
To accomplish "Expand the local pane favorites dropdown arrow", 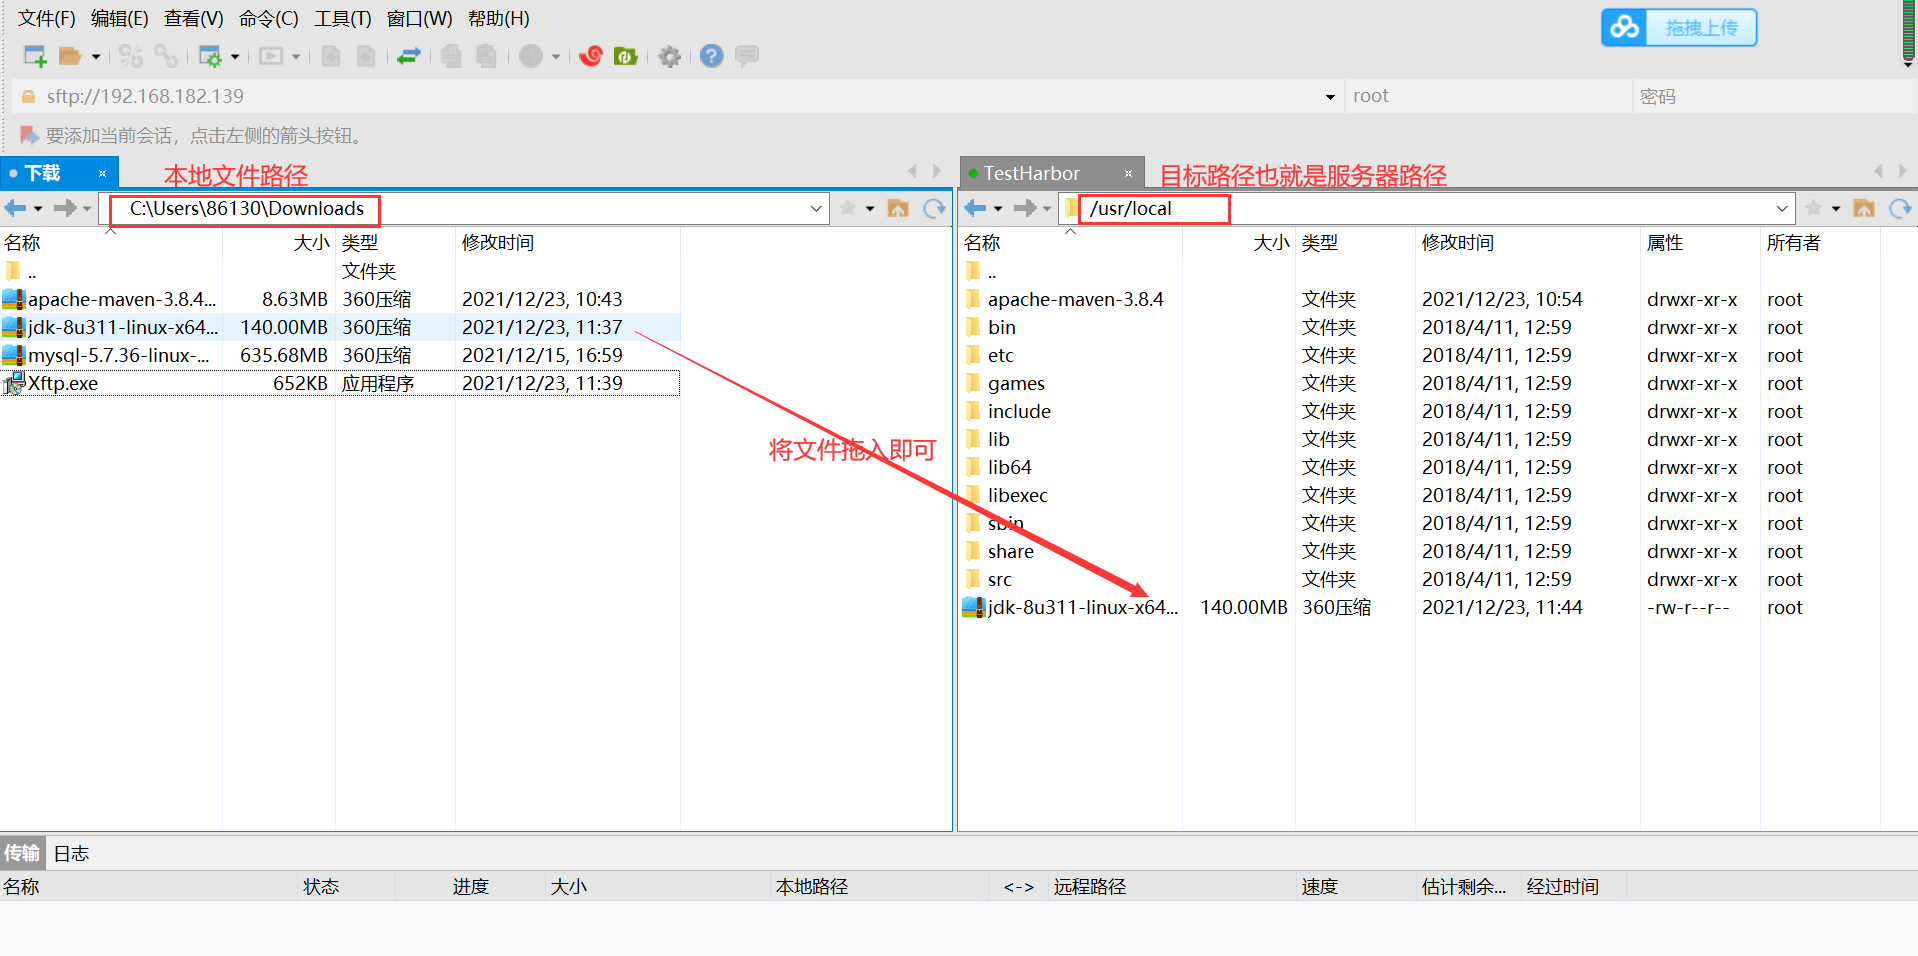I will [x=870, y=209].
